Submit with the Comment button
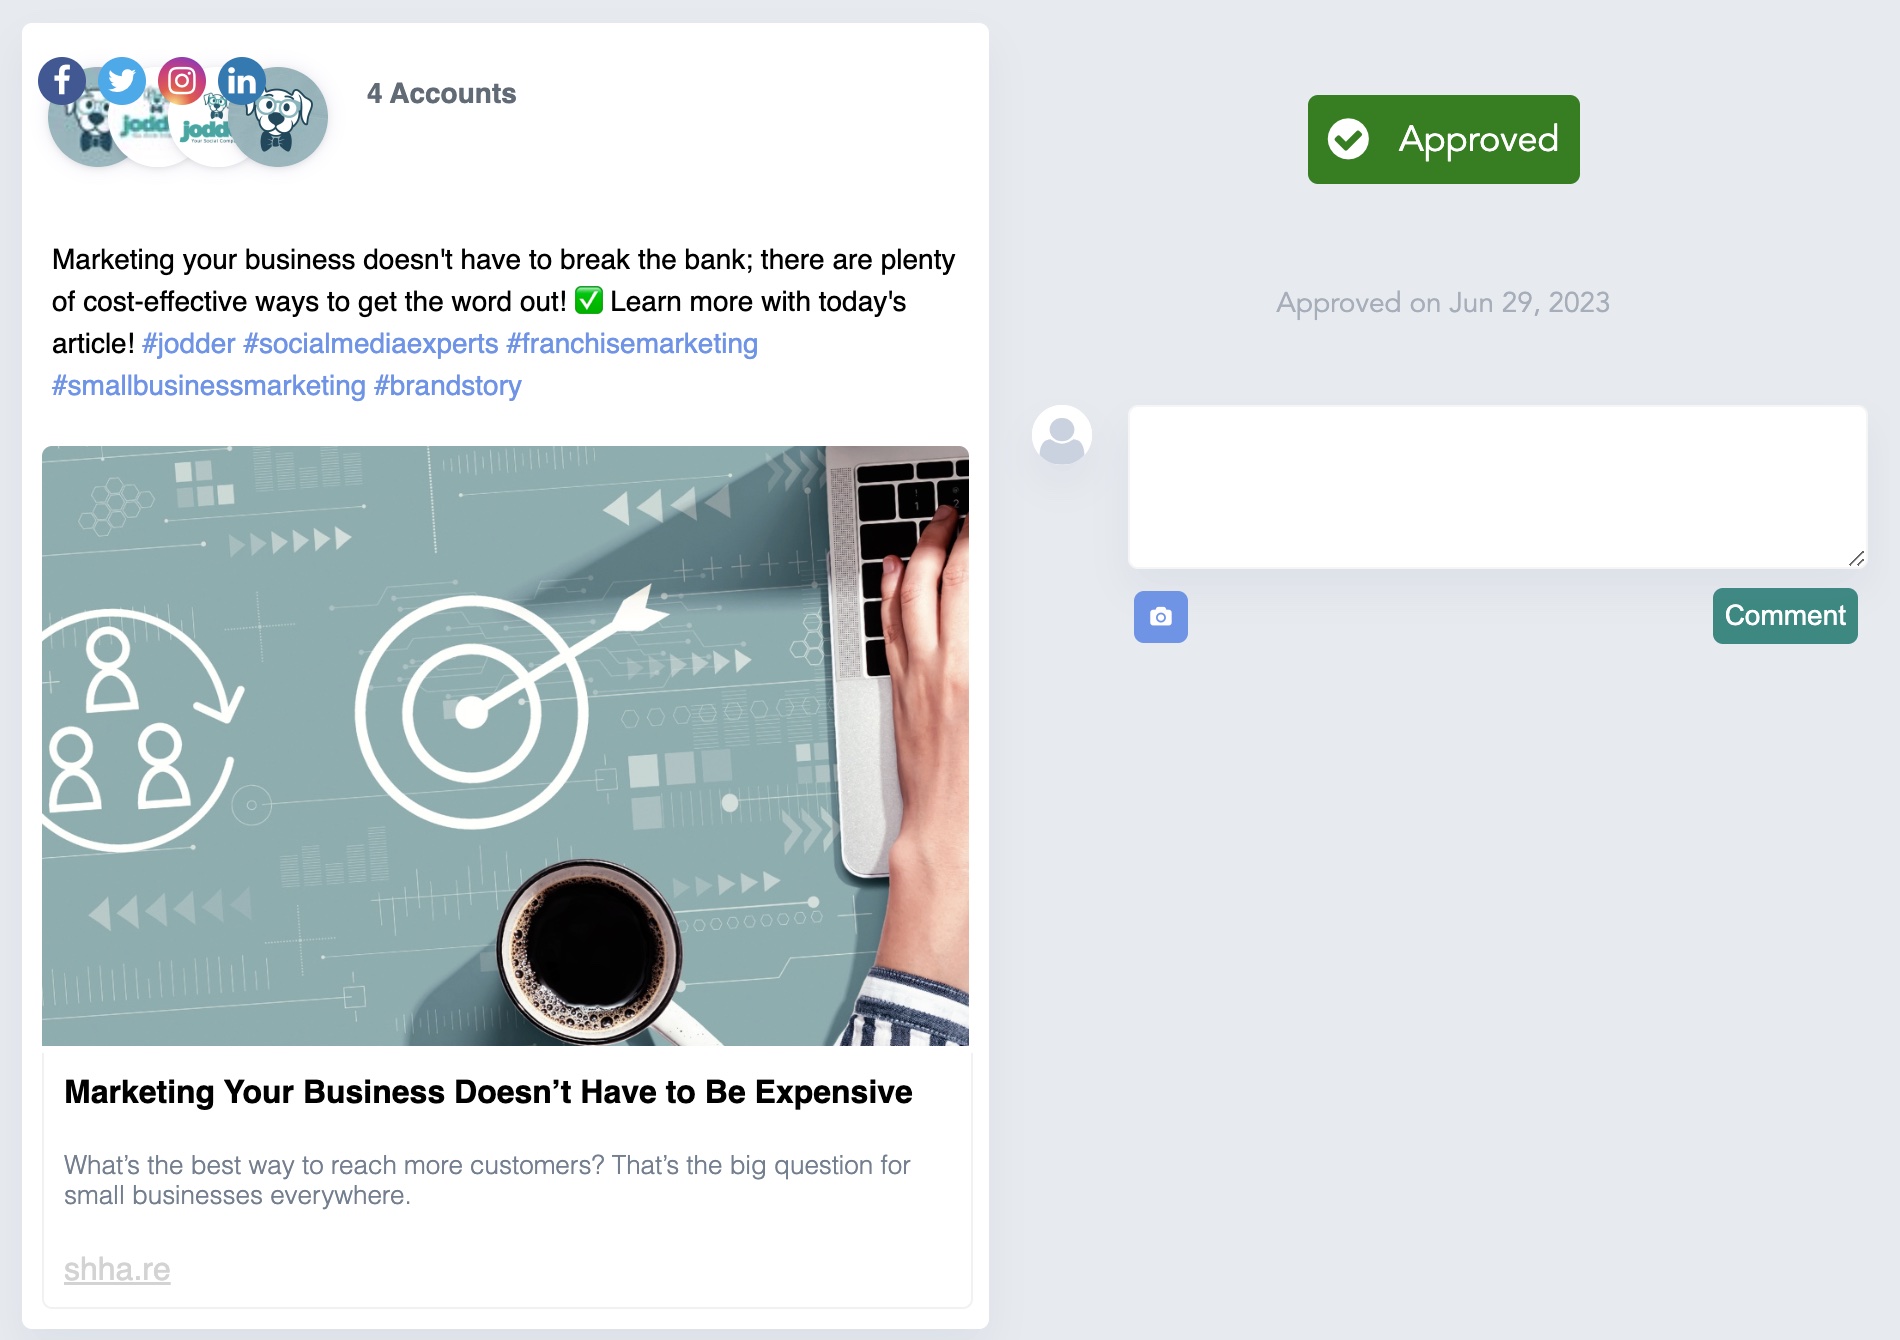This screenshot has width=1900, height=1340. click(1785, 616)
